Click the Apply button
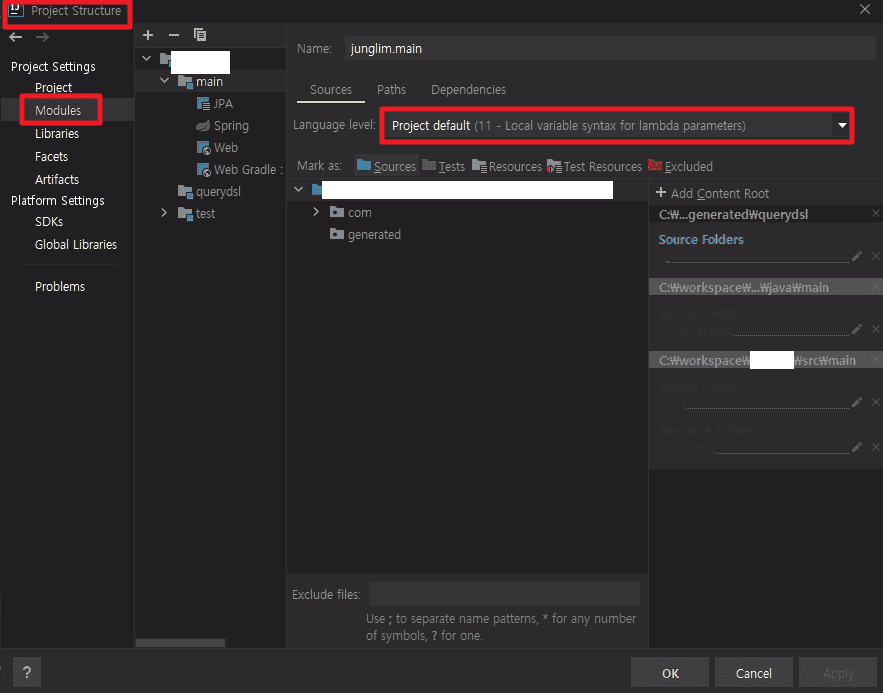883x693 pixels. [x=838, y=673]
